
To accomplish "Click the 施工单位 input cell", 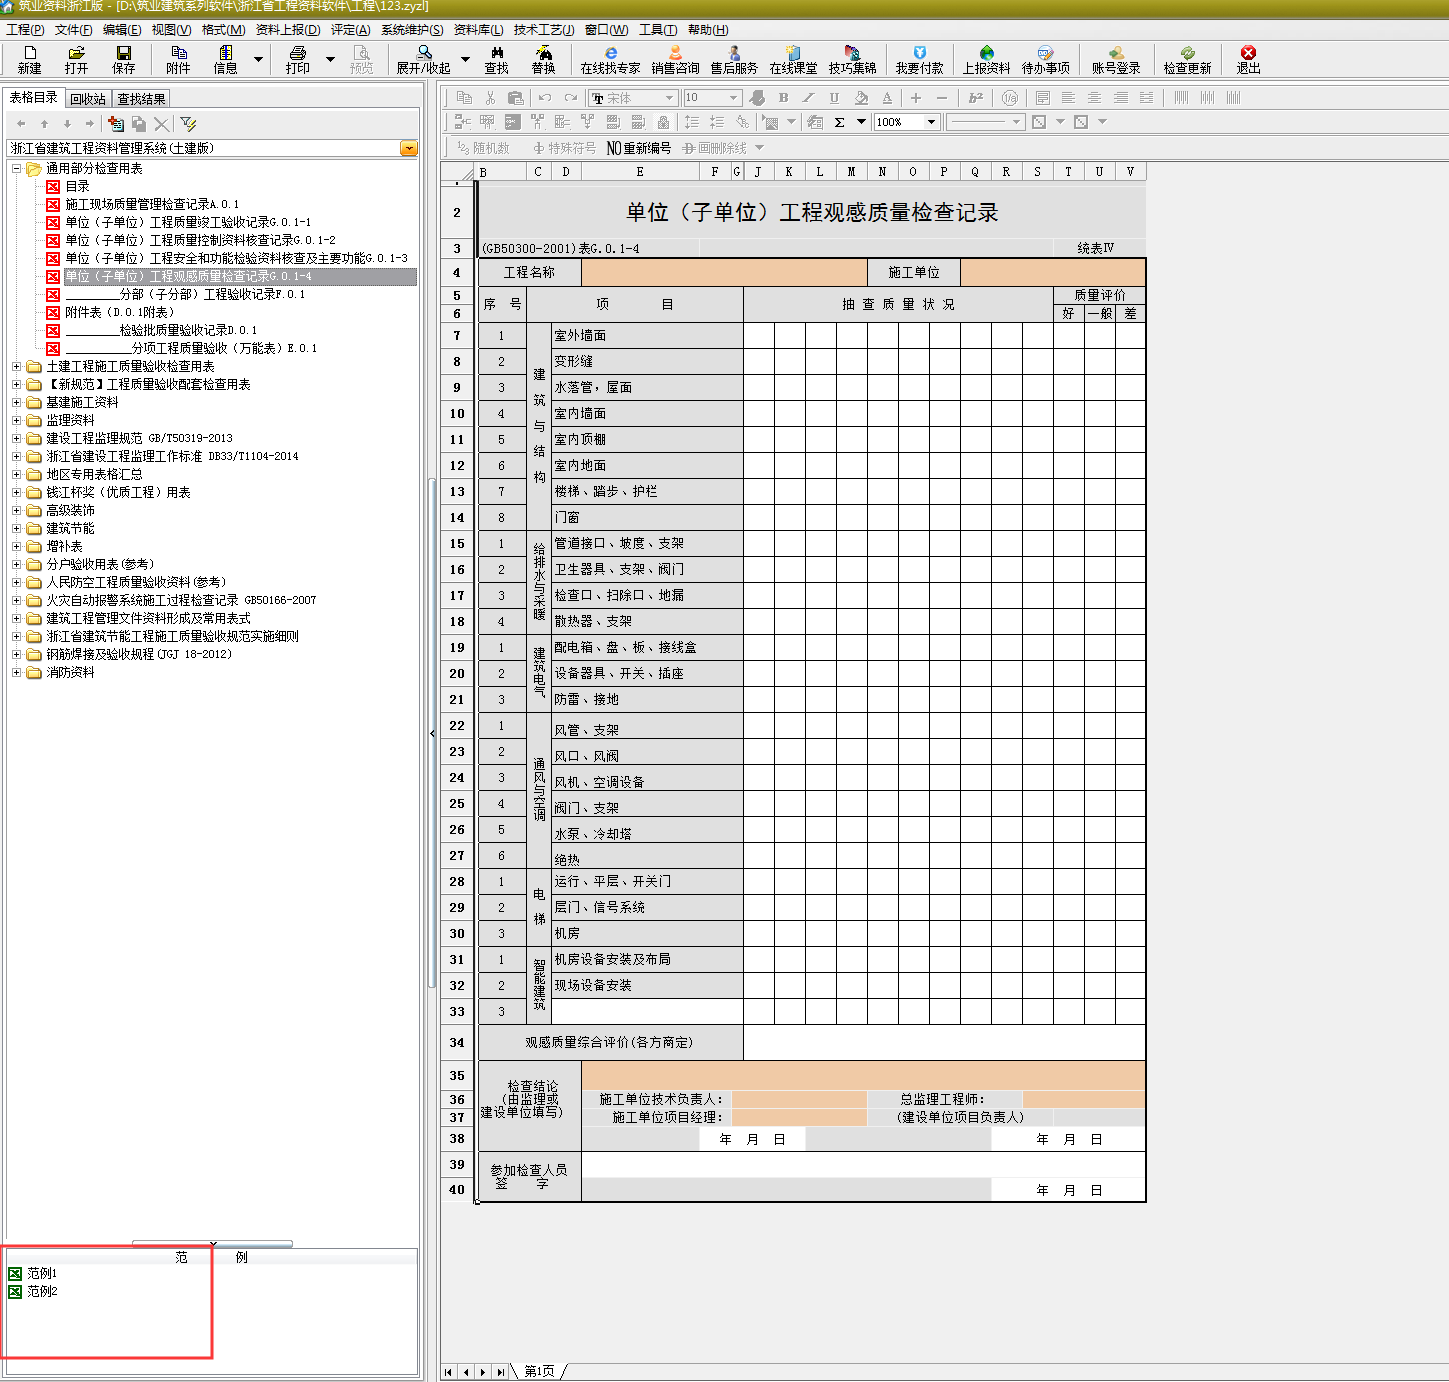I will click(x=1053, y=272).
